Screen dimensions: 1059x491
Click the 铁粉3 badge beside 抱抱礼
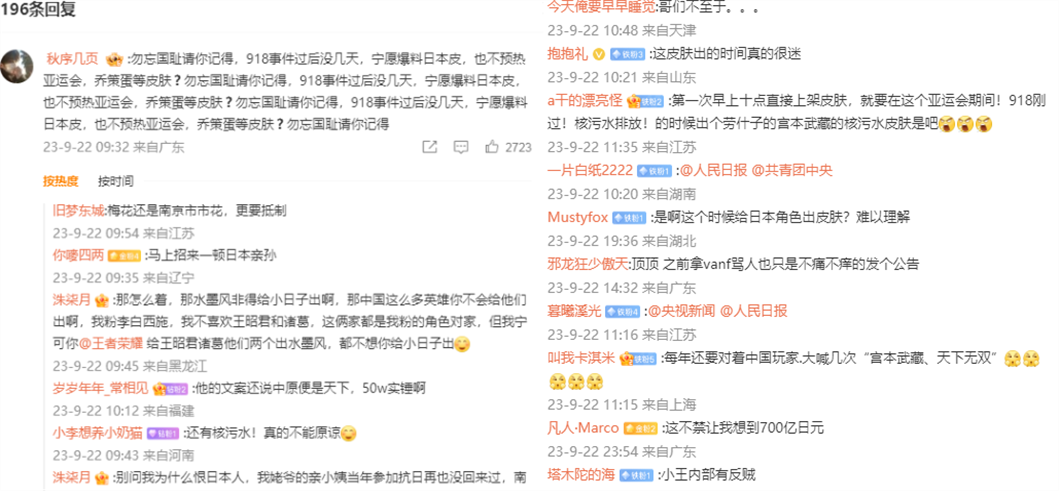tap(627, 54)
